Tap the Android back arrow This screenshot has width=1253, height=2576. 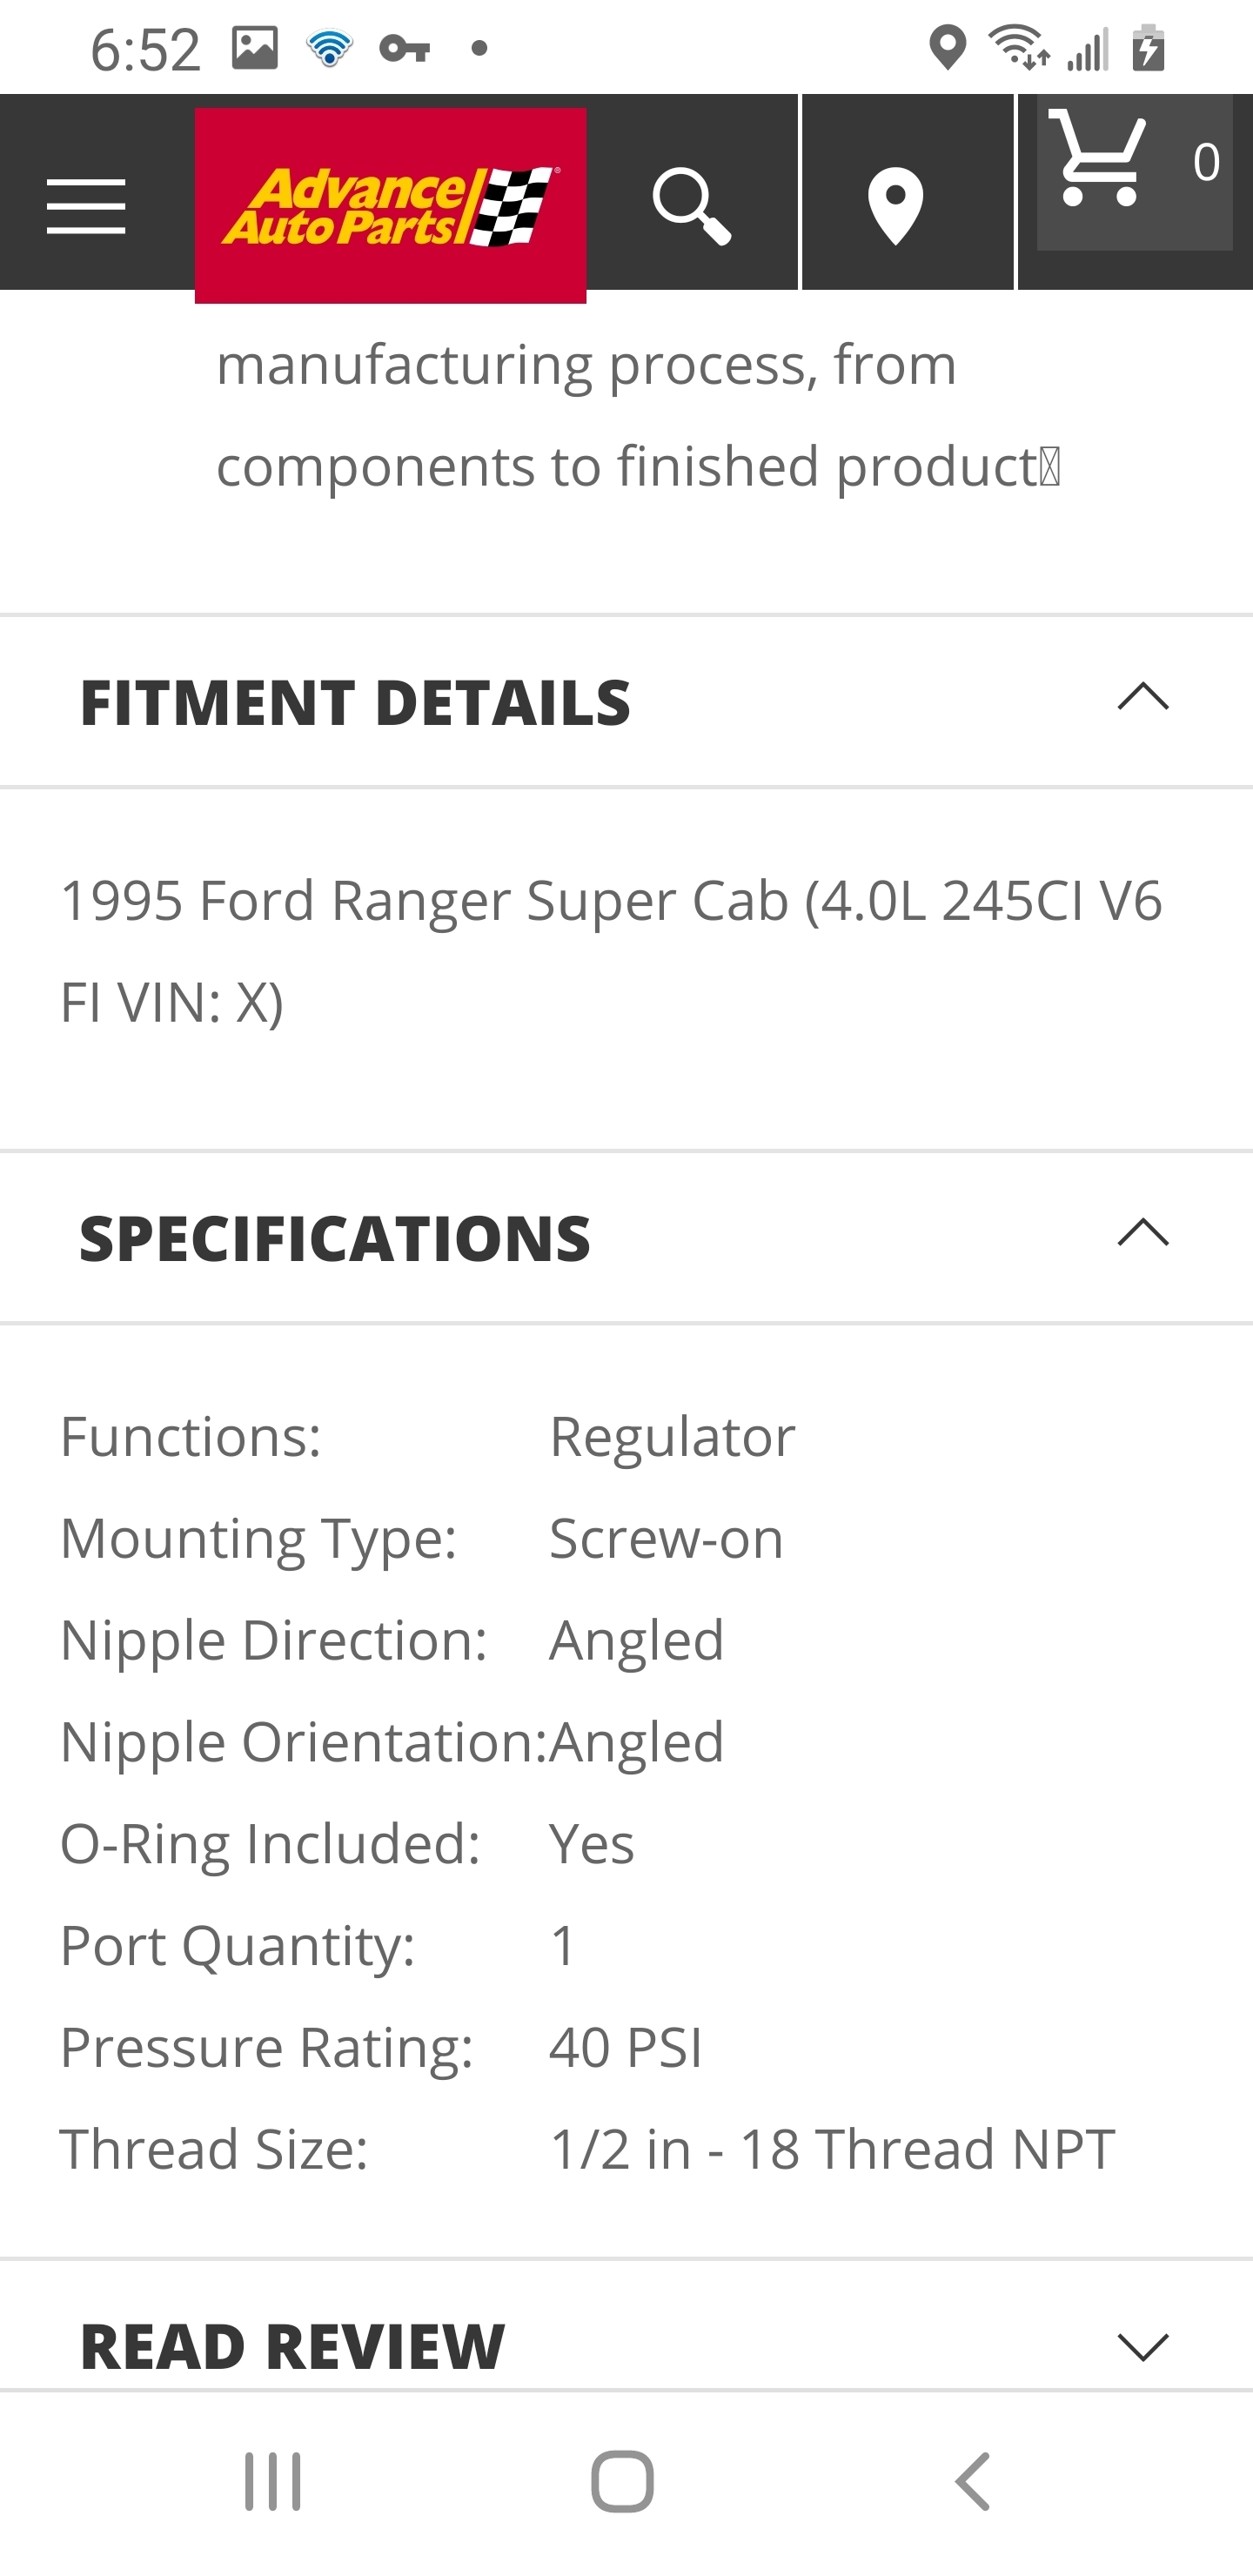972,2481
